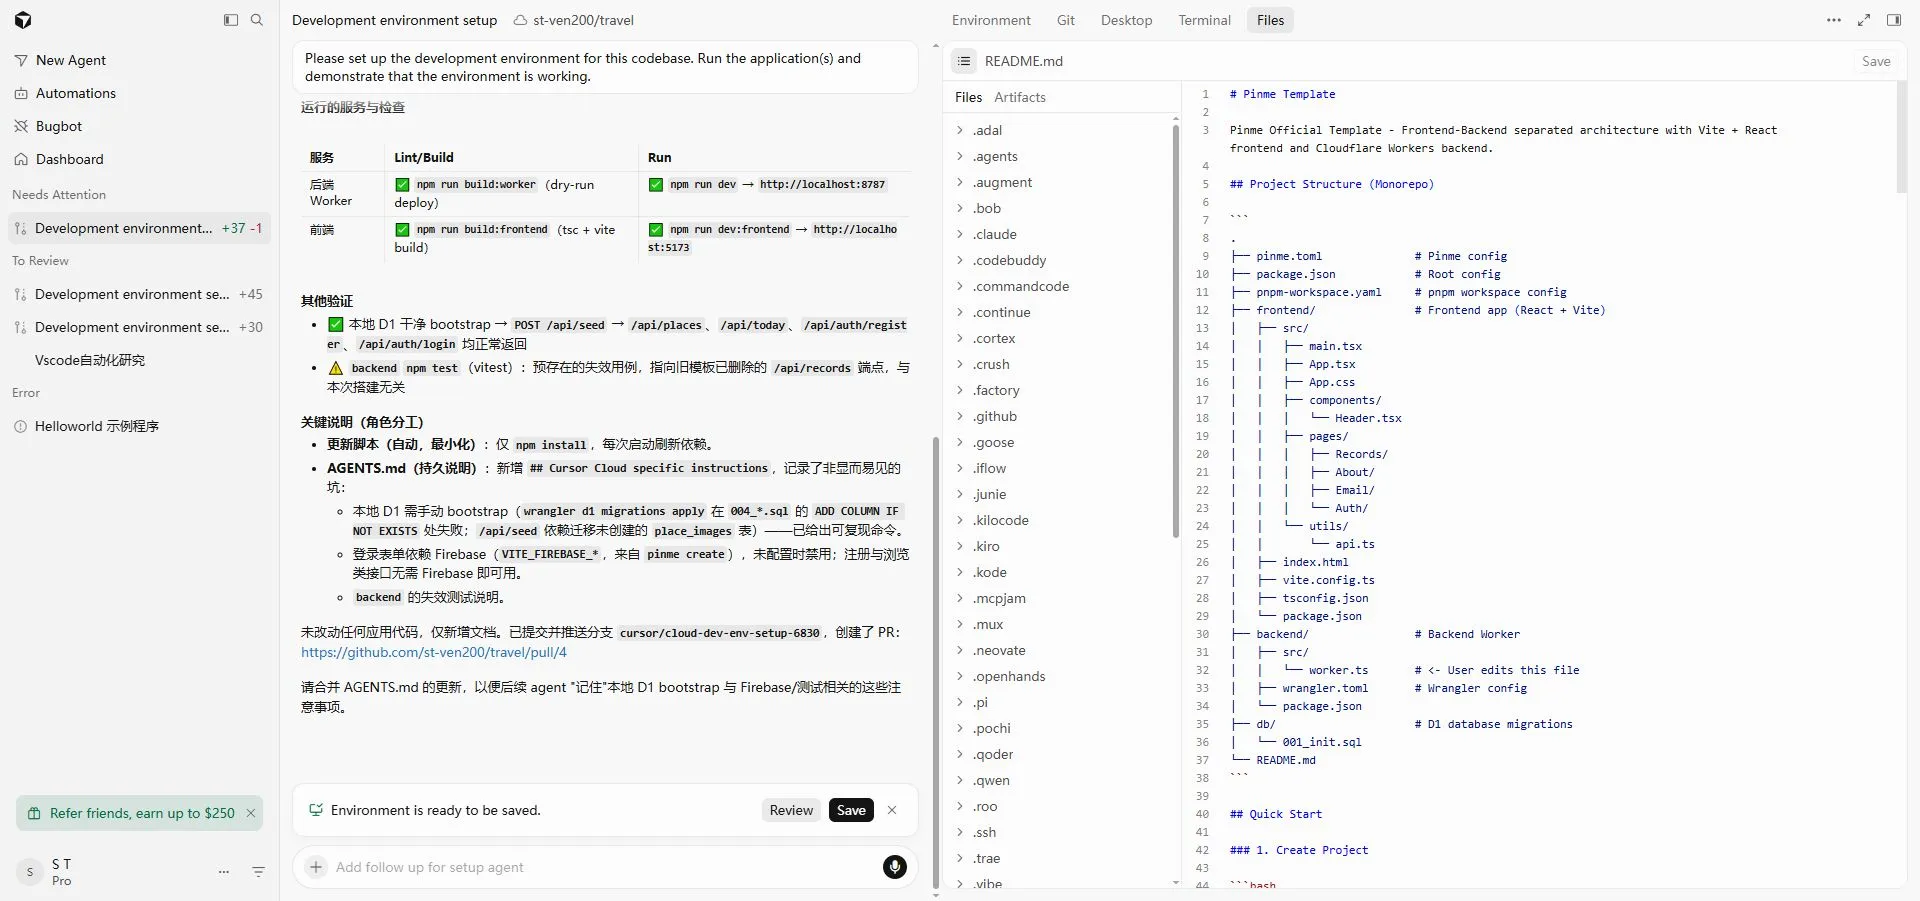Click the S T user avatar

coord(30,872)
